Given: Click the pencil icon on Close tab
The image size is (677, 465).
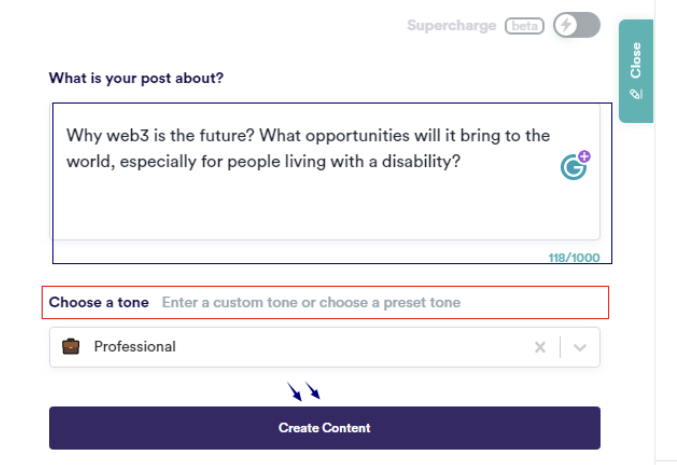Looking at the screenshot, I should coord(636,94).
